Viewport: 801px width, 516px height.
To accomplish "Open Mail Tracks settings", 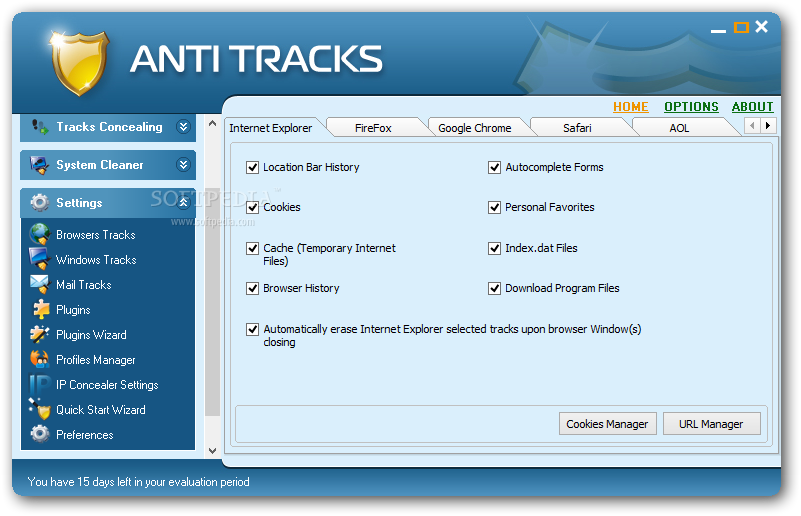I will (84, 285).
